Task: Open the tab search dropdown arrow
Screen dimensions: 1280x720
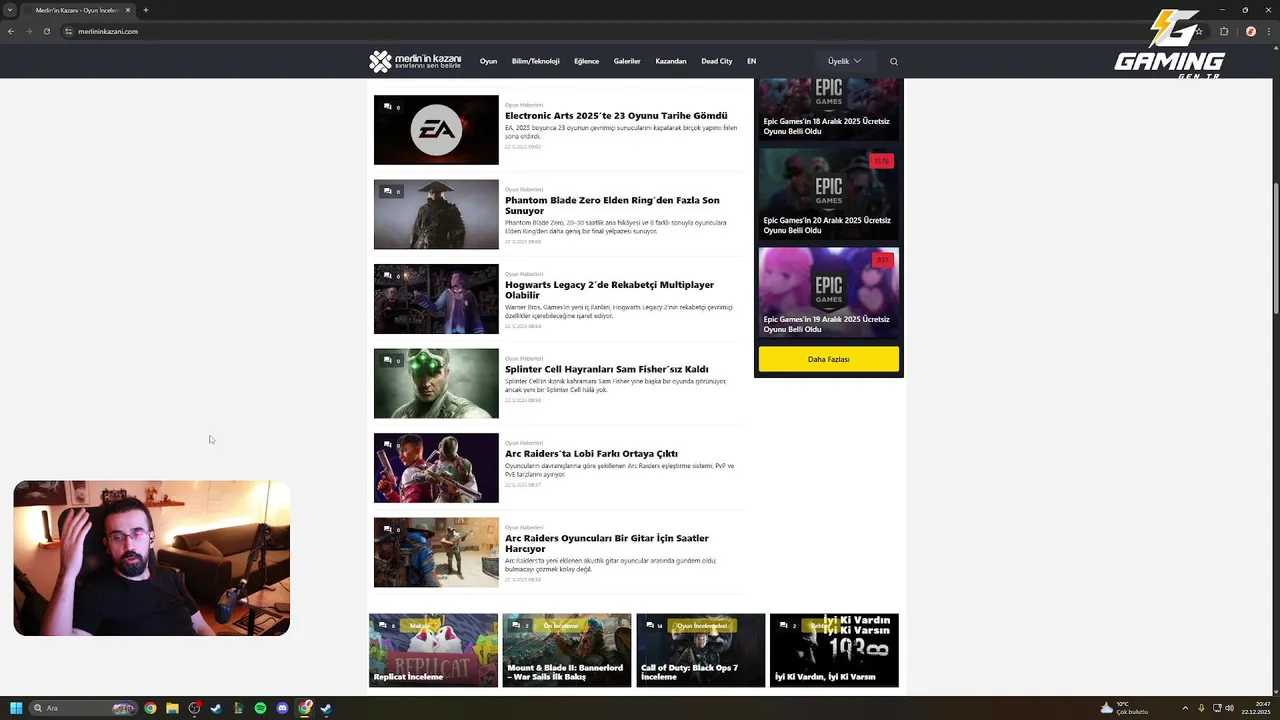Action: point(10,10)
